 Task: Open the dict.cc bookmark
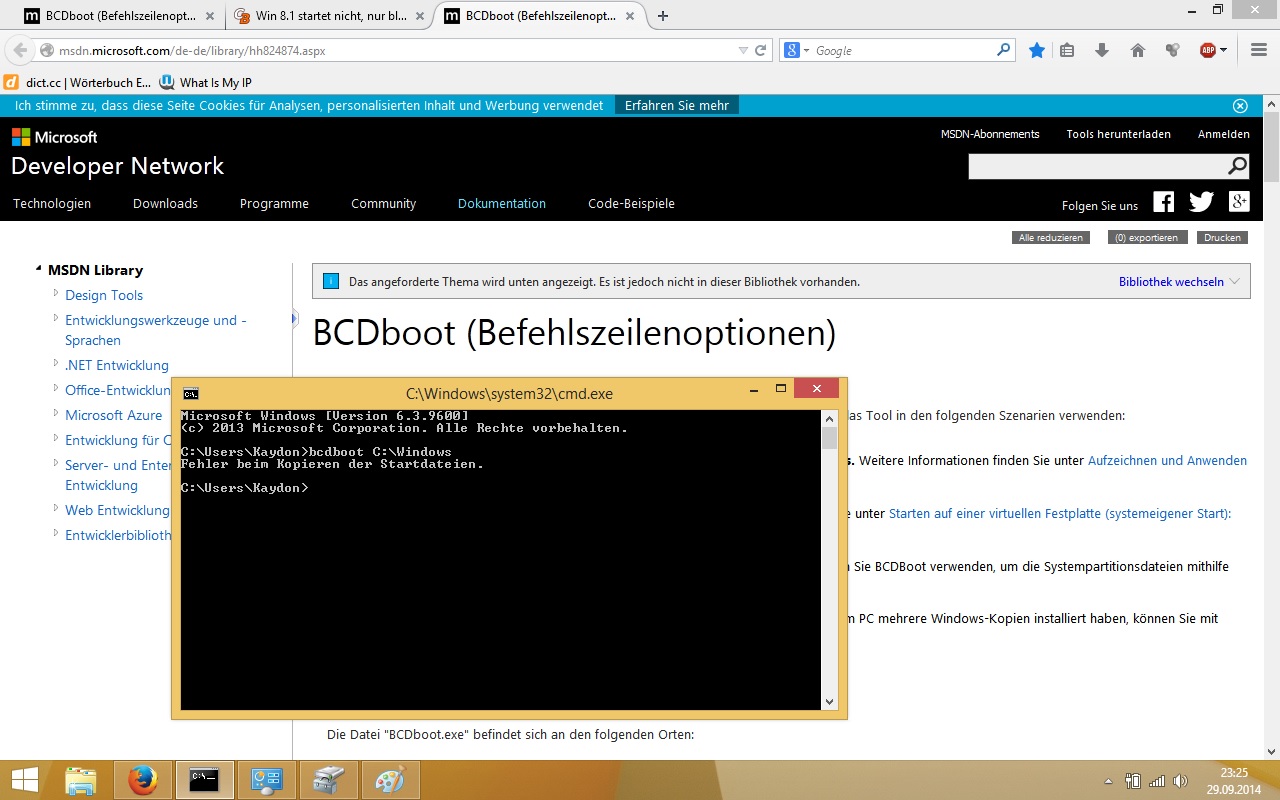[78, 83]
